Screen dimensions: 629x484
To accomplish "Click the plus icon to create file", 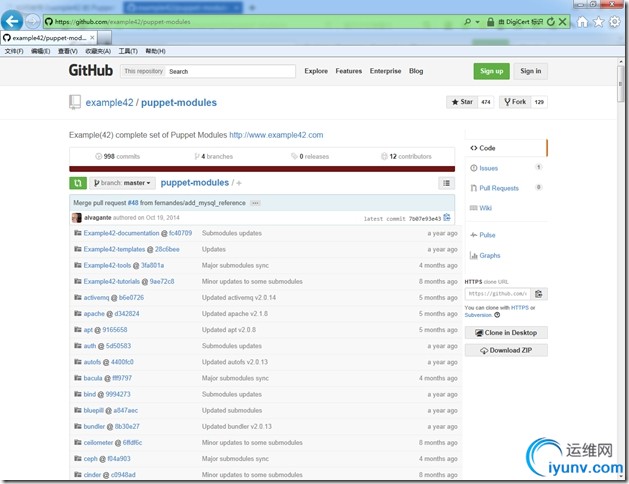I will tap(239, 183).
